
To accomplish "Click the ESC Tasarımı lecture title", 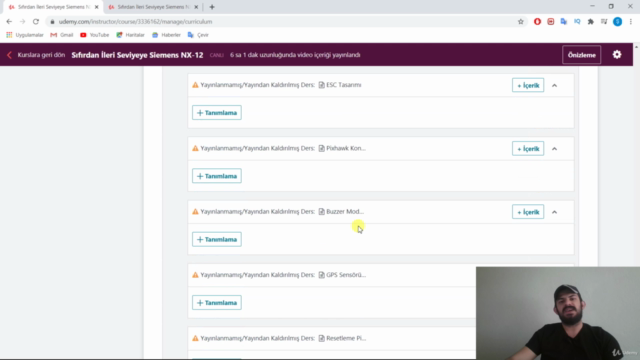I will (x=344, y=85).
